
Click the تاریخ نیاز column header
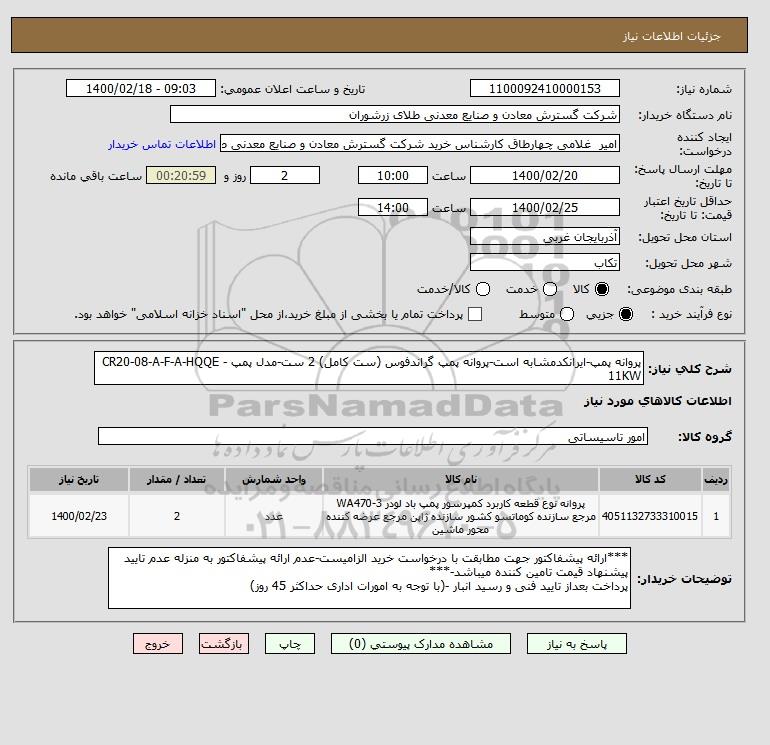pyautogui.click(x=79, y=479)
